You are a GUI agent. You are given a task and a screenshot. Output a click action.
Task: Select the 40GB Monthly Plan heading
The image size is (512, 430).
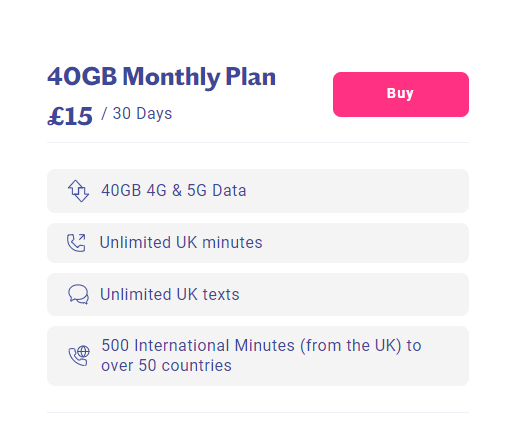[x=162, y=77]
